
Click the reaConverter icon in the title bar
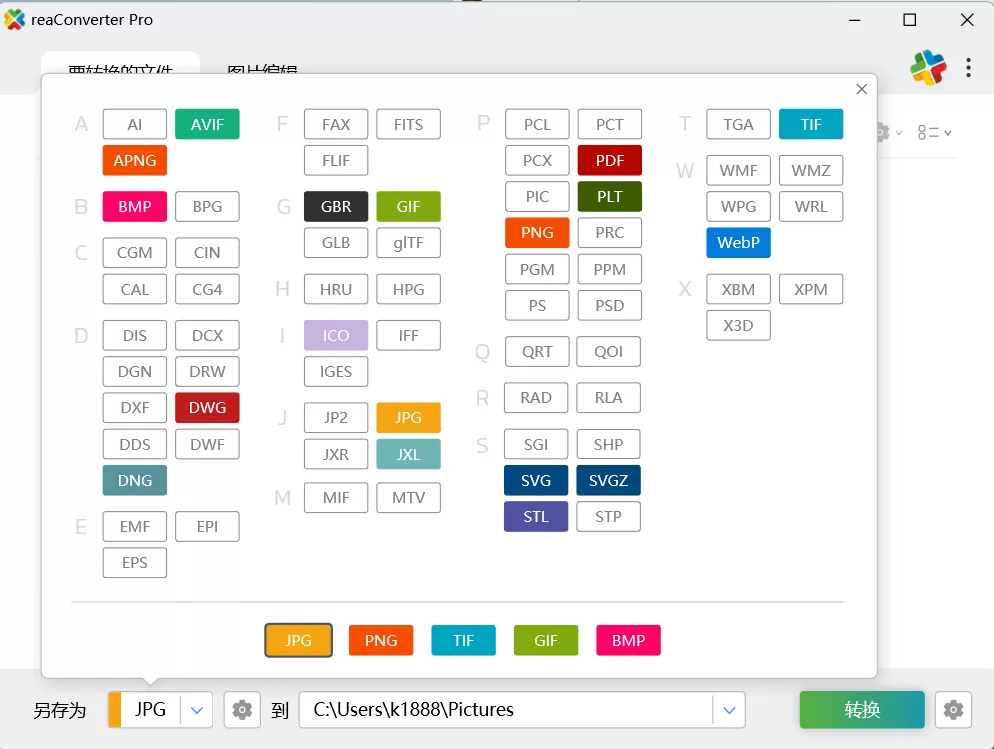[x=15, y=19]
